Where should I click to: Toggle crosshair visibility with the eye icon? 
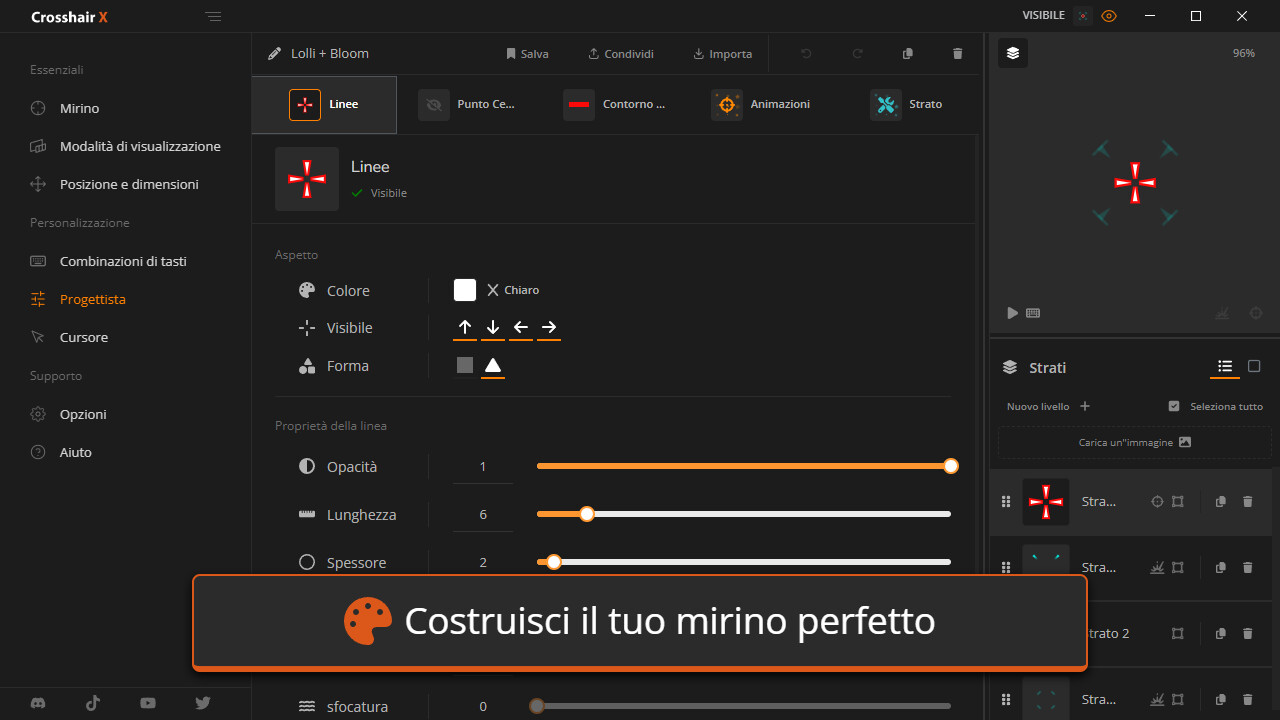1108,16
